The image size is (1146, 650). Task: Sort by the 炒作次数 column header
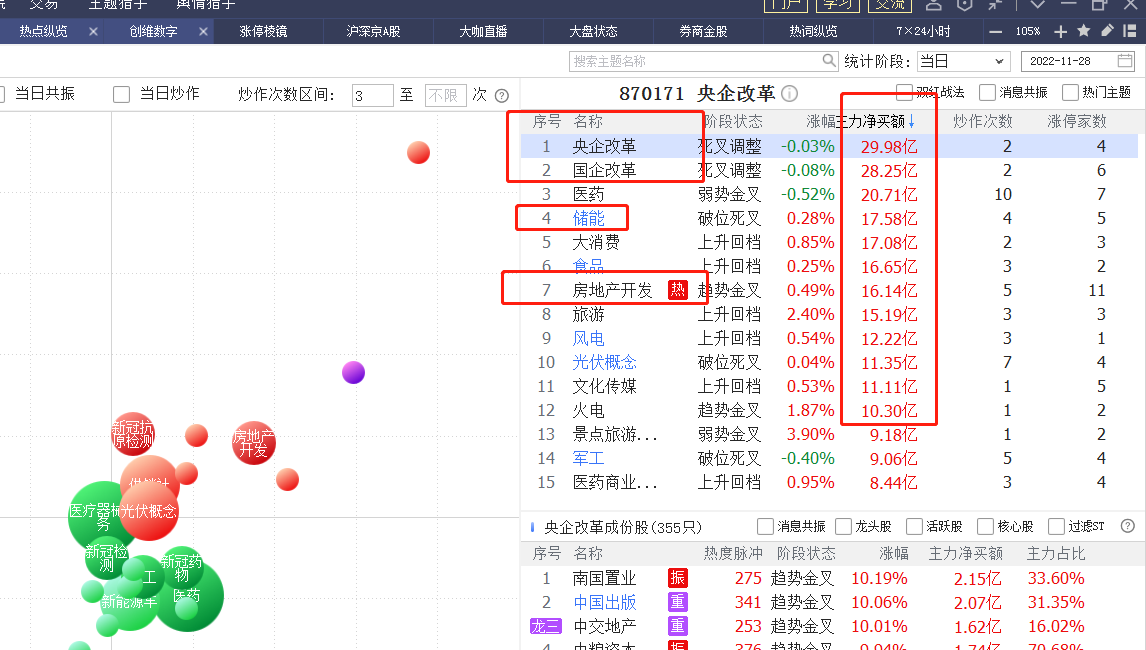coord(982,121)
